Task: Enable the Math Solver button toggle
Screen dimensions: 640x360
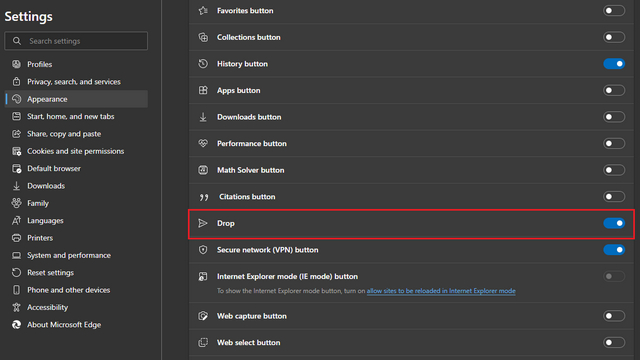Action: click(x=614, y=170)
